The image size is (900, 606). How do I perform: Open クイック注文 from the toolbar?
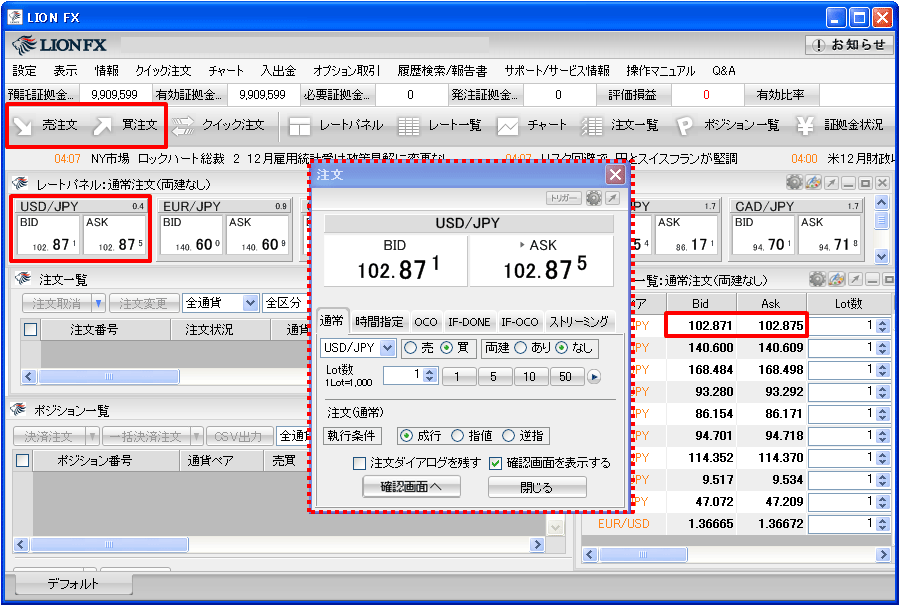219,125
